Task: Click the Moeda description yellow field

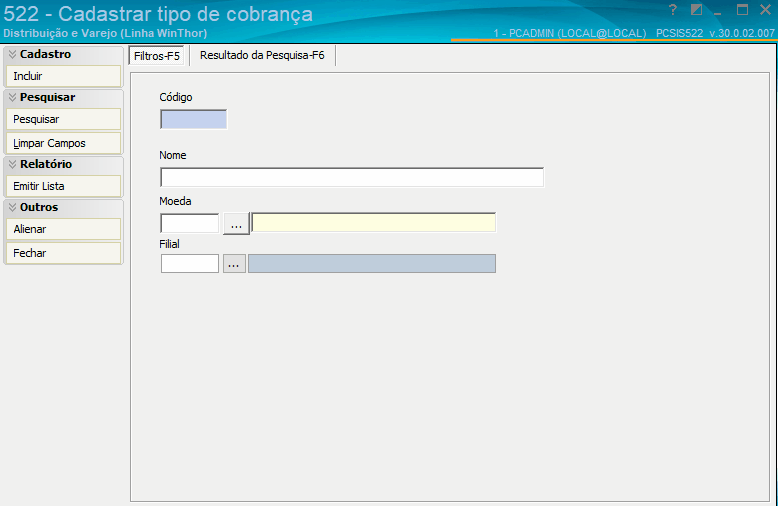Action: (374, 223)
